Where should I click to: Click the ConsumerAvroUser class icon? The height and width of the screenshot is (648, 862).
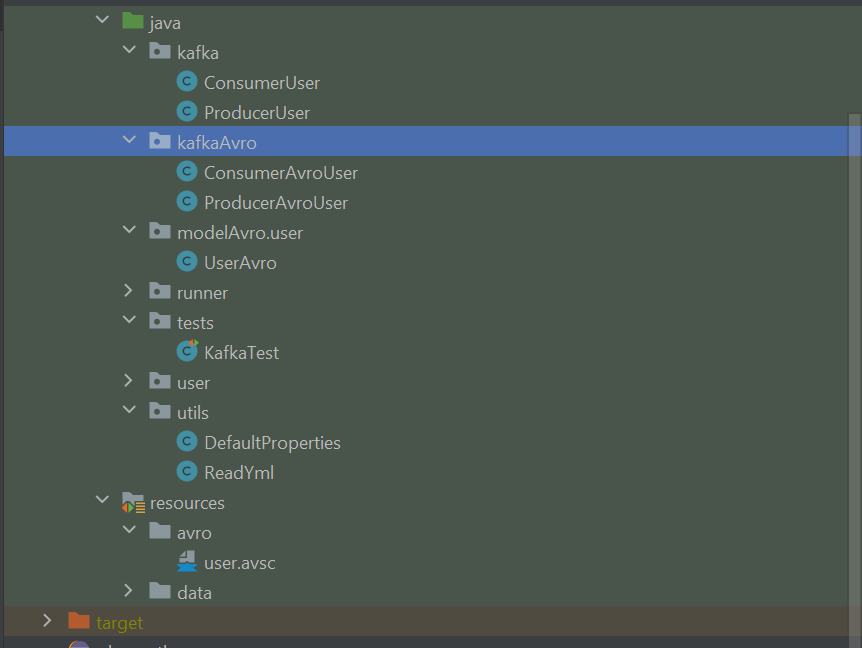click(x=187, y=171)
